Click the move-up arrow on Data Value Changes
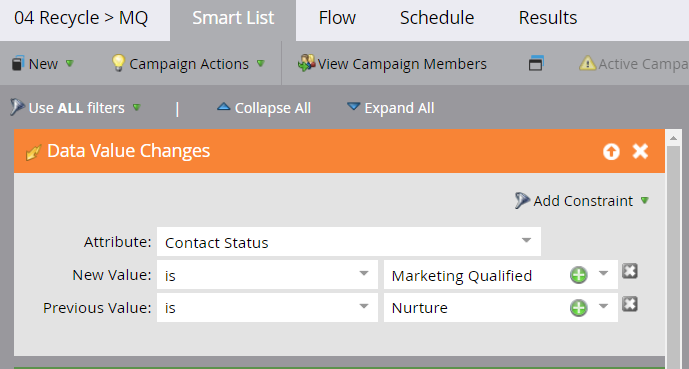 point(611,152)
